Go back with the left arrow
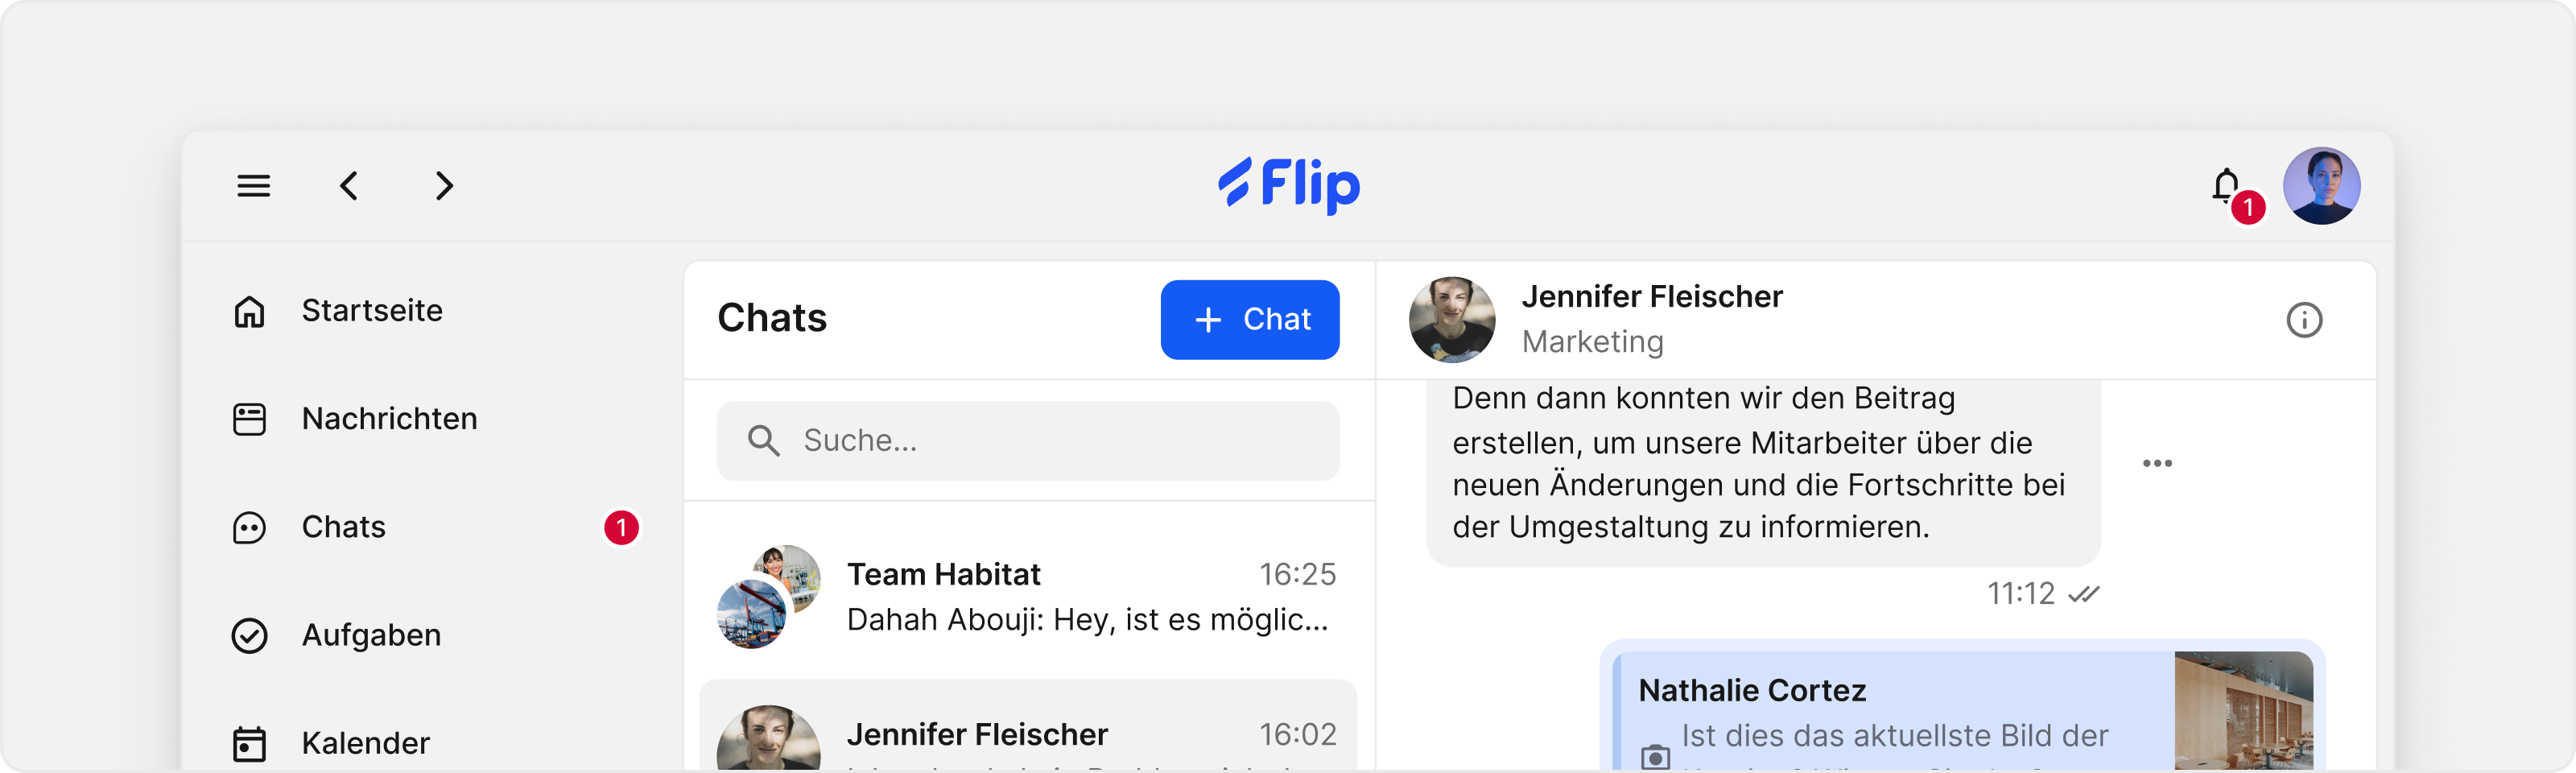This screenshot has width=2576, height=773. [349, 186]
